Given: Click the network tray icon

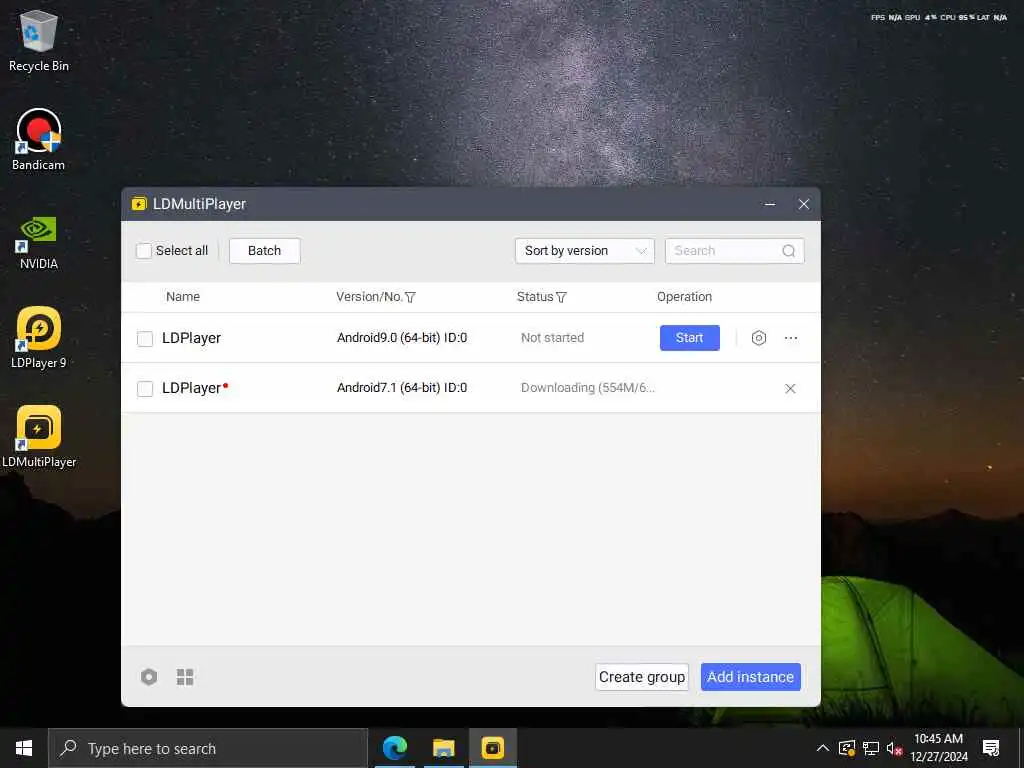Looking at the screenshot, I should click(x=871, y=748).
